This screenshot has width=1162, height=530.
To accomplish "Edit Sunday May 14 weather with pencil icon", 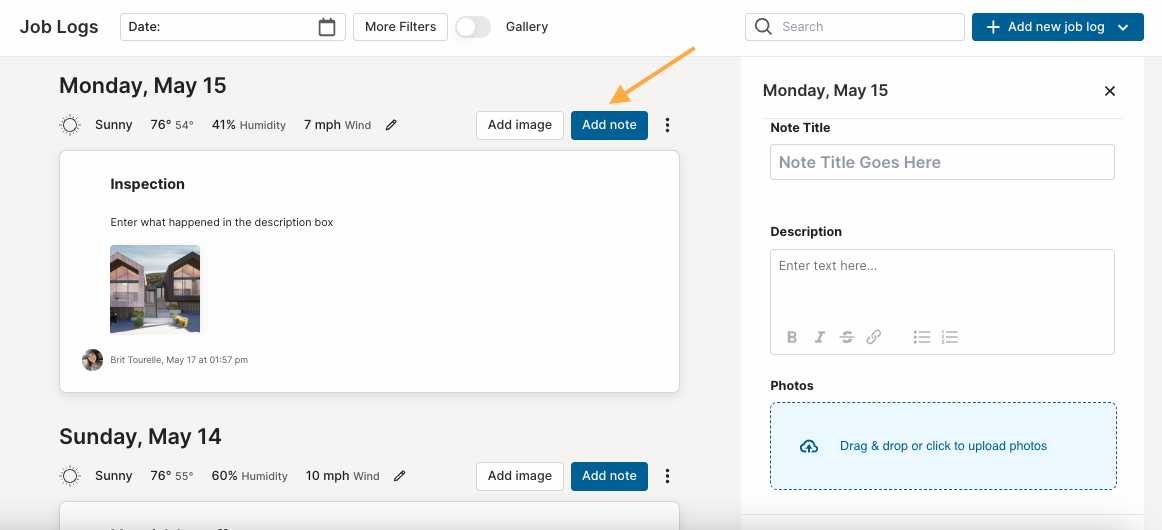I will (399, 476).
